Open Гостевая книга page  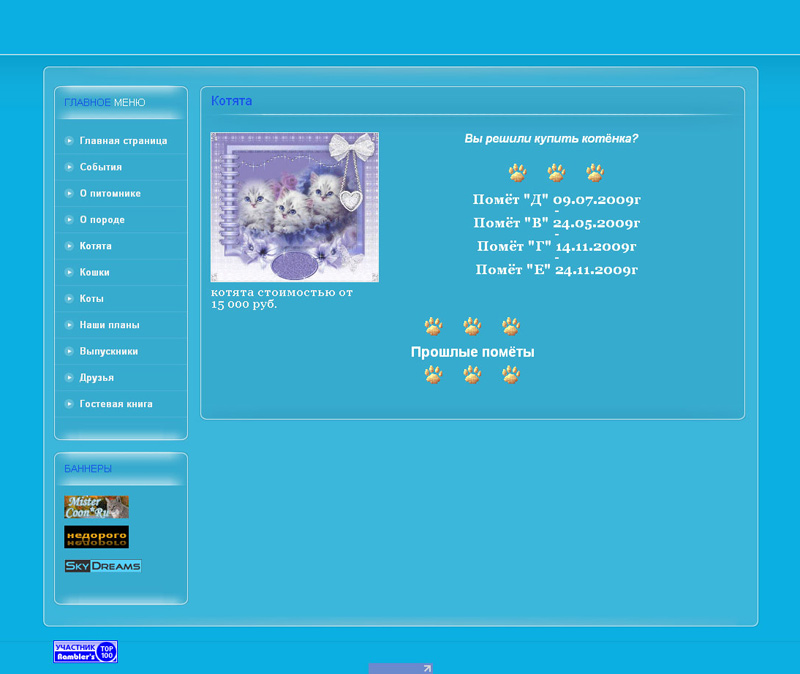point(116,404)
